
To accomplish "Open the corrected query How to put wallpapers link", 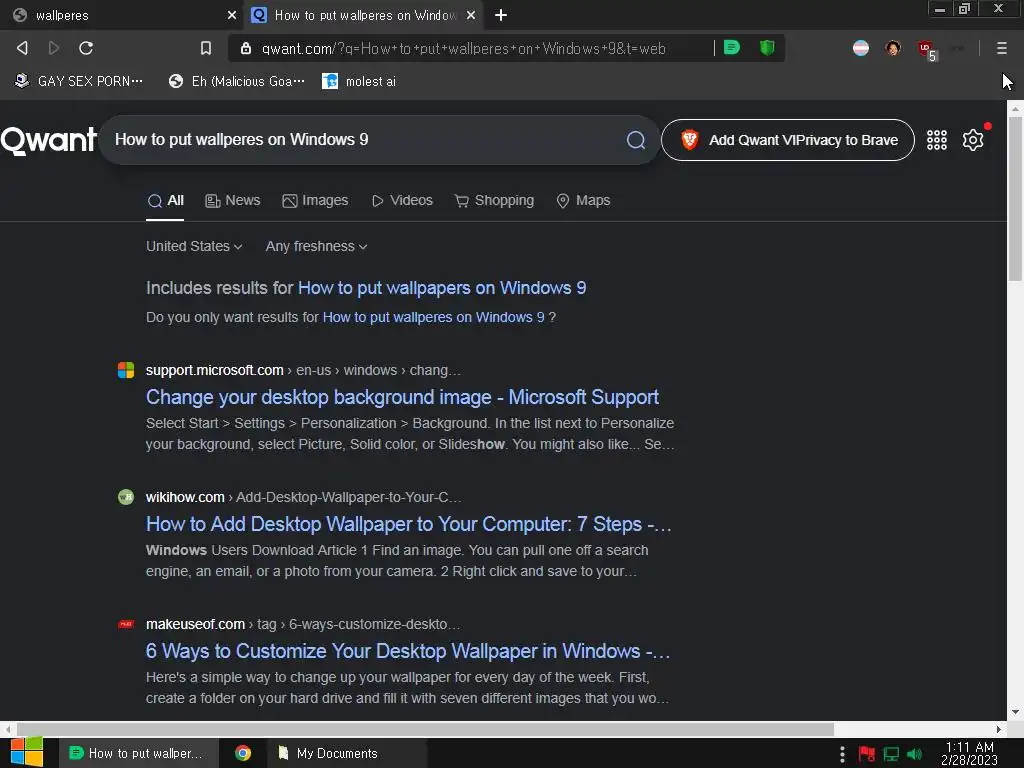I will click(x=441, y=288).
